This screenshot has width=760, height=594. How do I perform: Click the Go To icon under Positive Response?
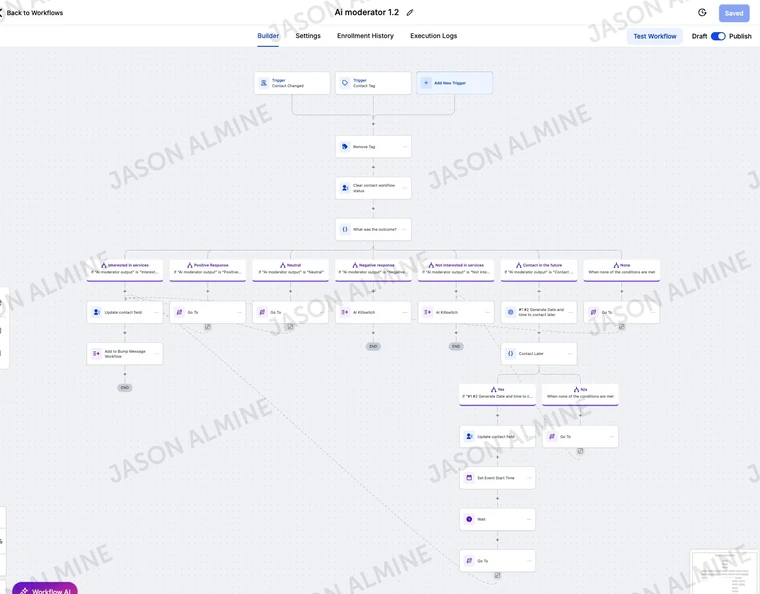point(179,312)
